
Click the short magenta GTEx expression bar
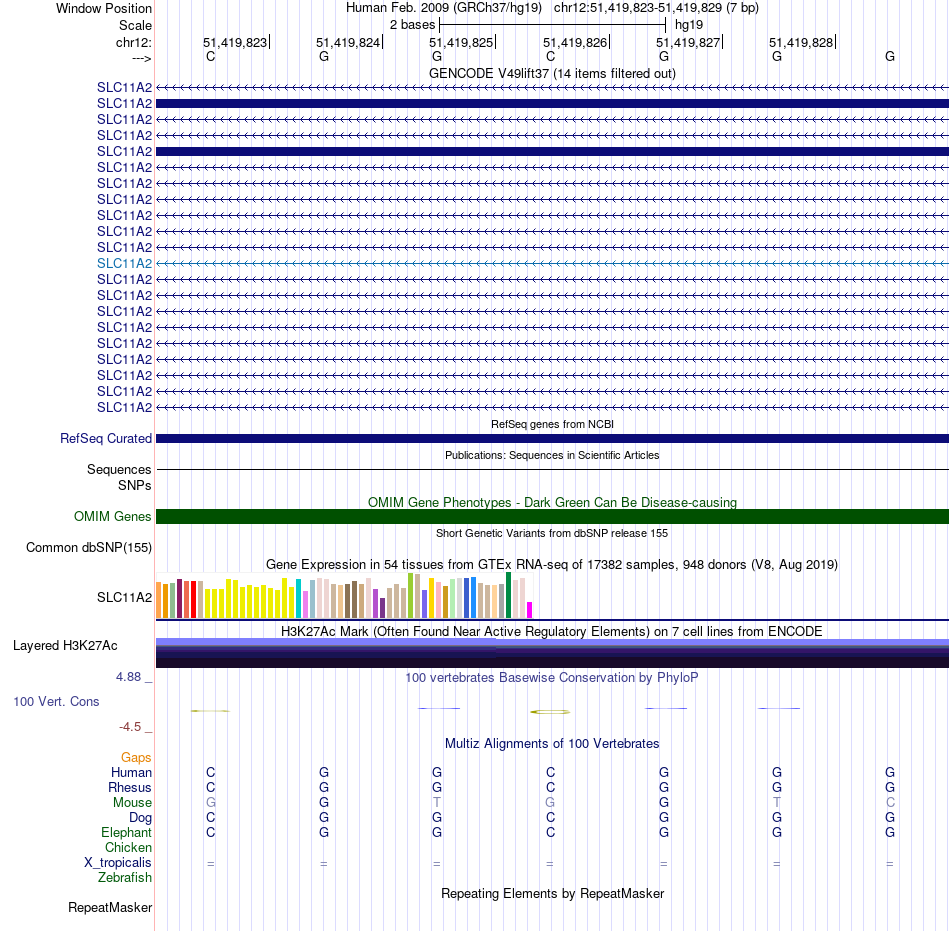[530, 610]
